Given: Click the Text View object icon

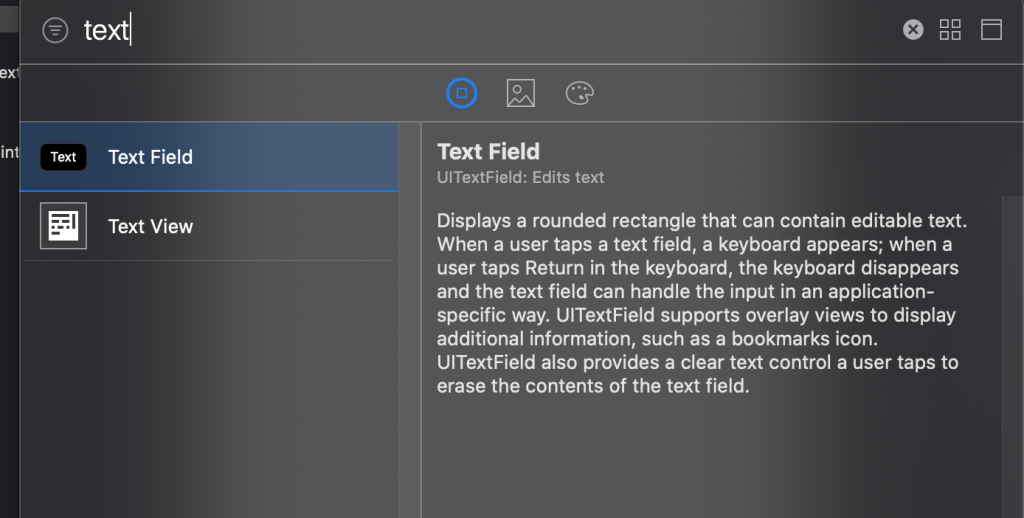Looking at the screenshot, I should point(63,226).
